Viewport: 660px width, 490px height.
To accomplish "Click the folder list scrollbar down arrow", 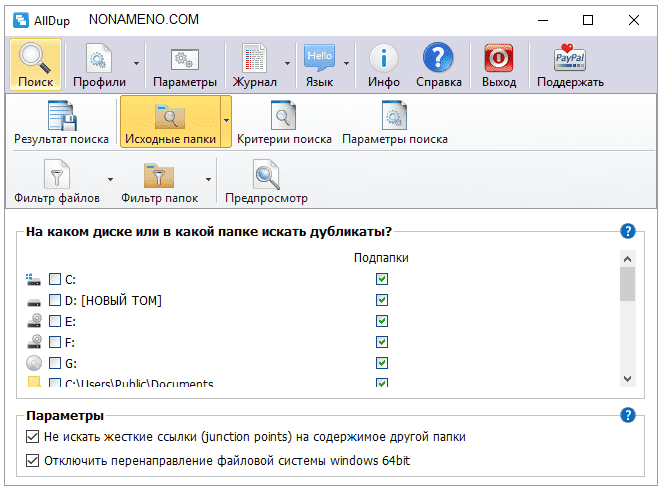I will click(627, 378).
